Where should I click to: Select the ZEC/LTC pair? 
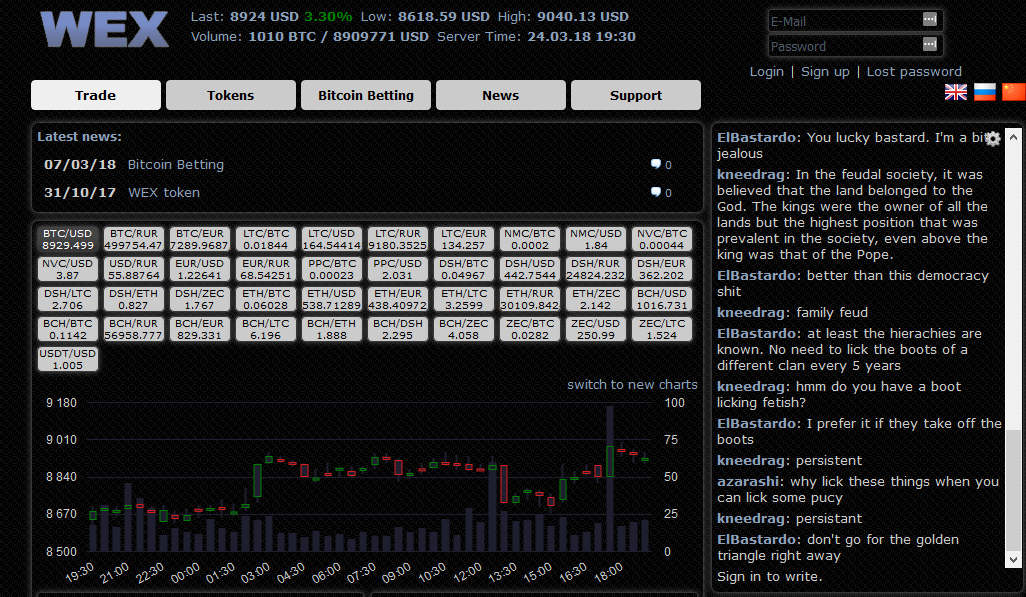(x=662, y=329)
